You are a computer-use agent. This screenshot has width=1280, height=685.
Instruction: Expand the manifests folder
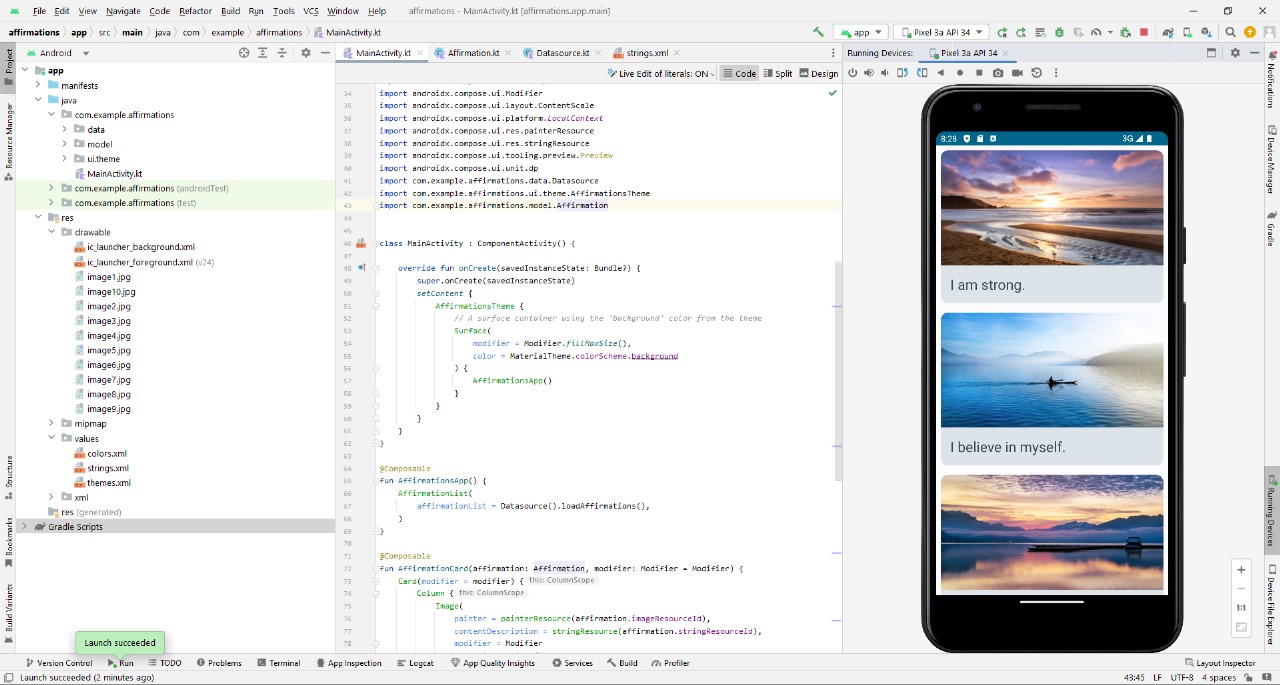pyautogui.click(x=38, y=86)
